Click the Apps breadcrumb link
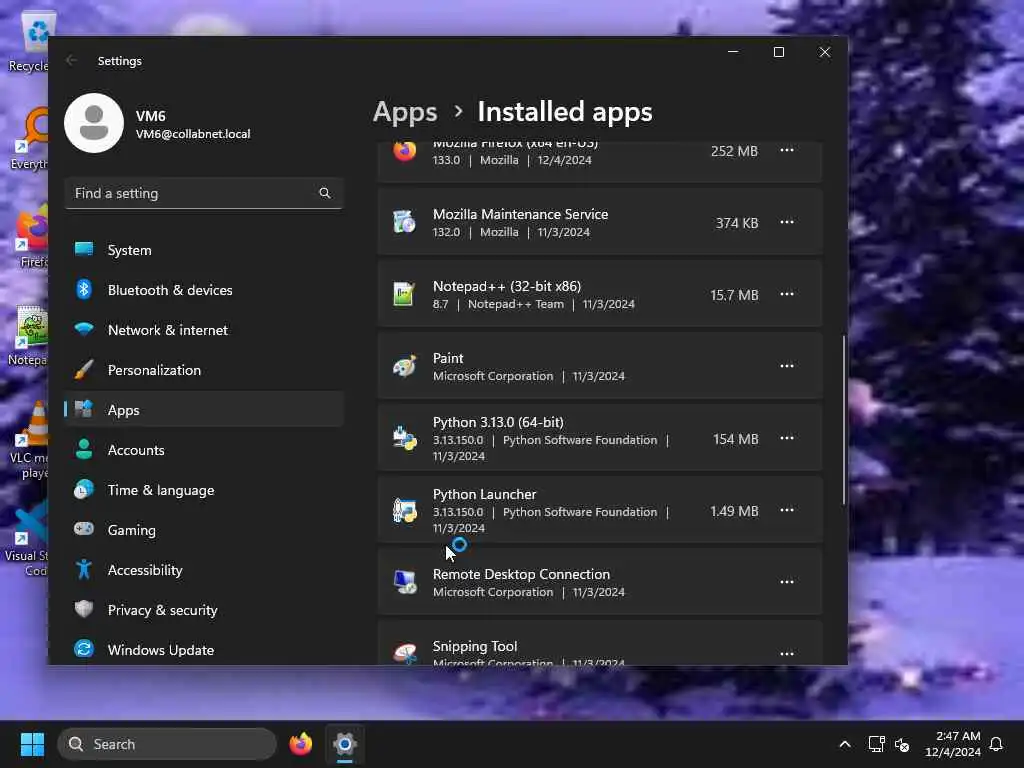 click(x=405, y=112)
